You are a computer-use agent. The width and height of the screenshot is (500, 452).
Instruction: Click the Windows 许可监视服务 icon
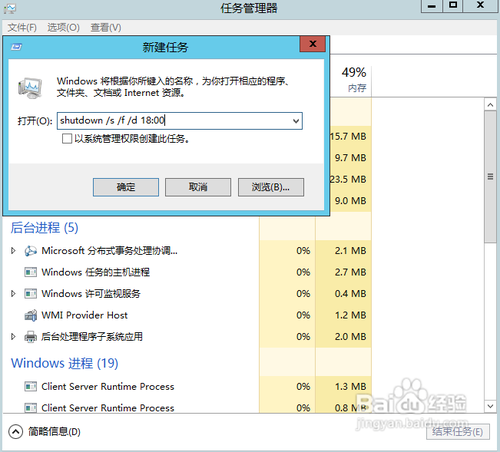(30, 294)
